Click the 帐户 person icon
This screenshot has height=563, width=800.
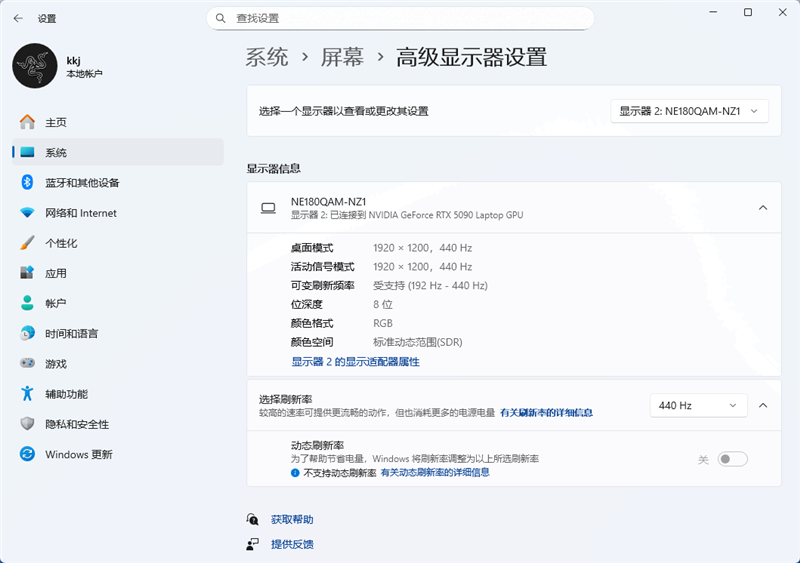point(27,303)
